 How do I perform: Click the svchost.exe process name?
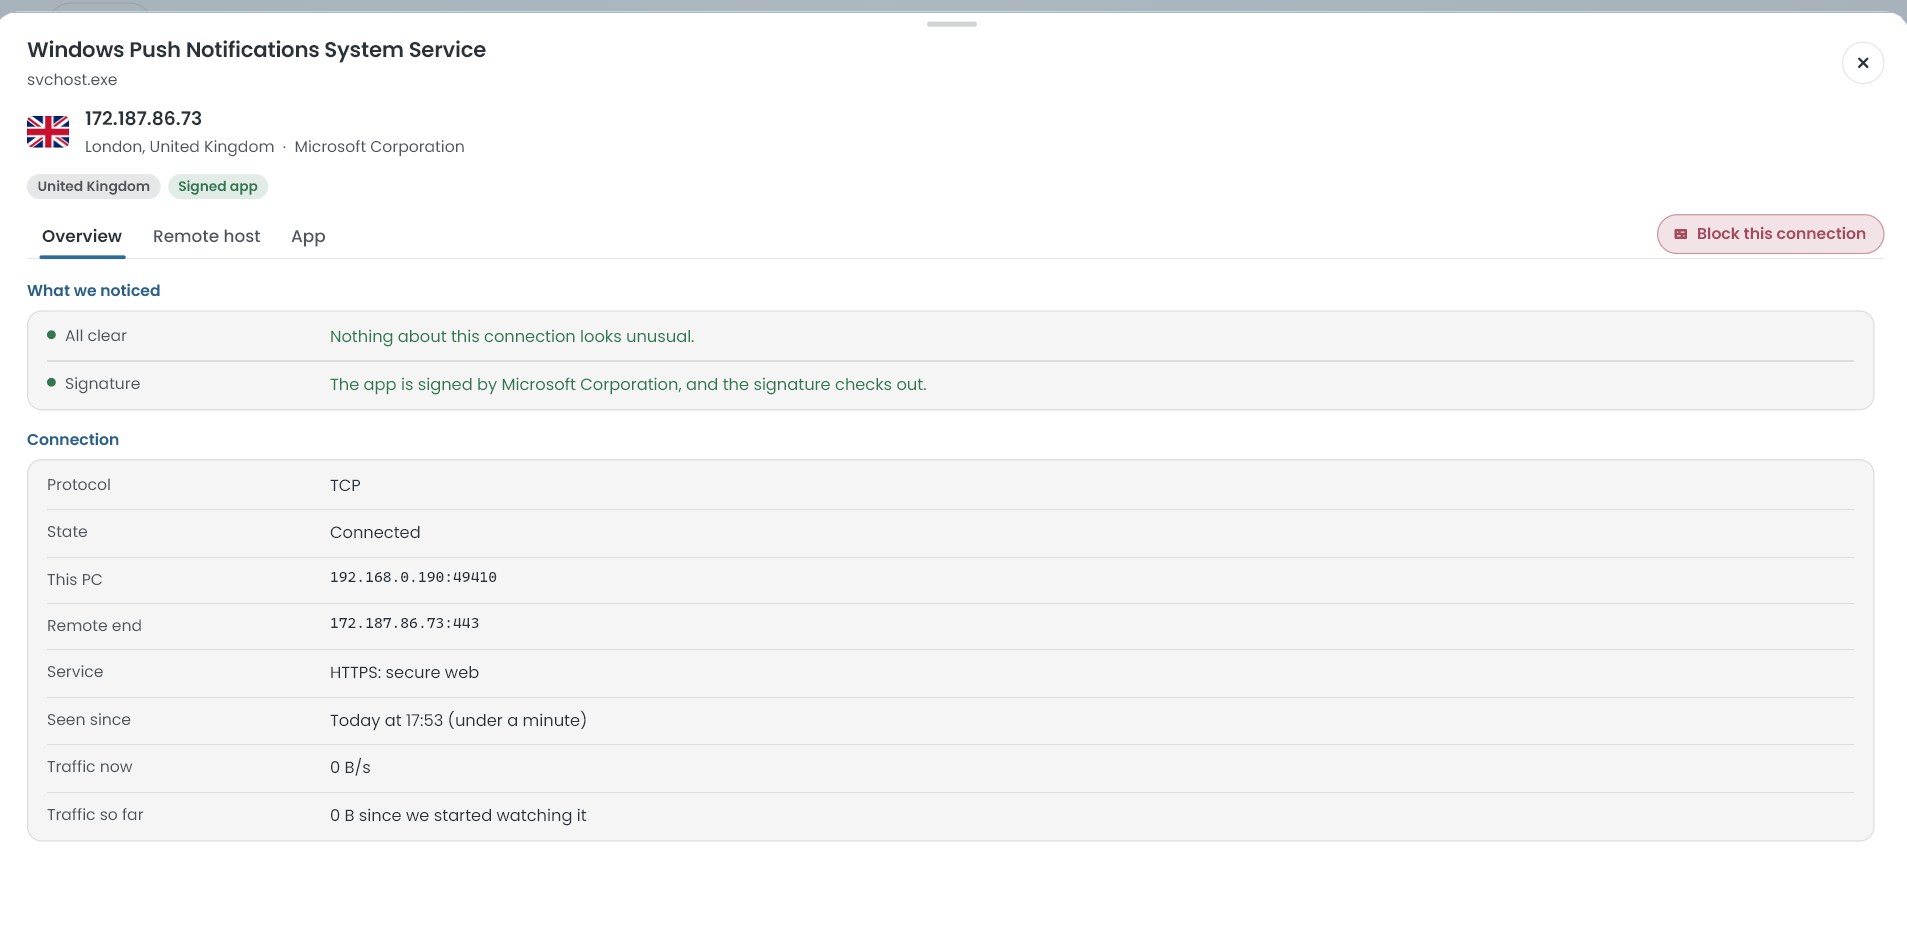[x=72, y=80]
